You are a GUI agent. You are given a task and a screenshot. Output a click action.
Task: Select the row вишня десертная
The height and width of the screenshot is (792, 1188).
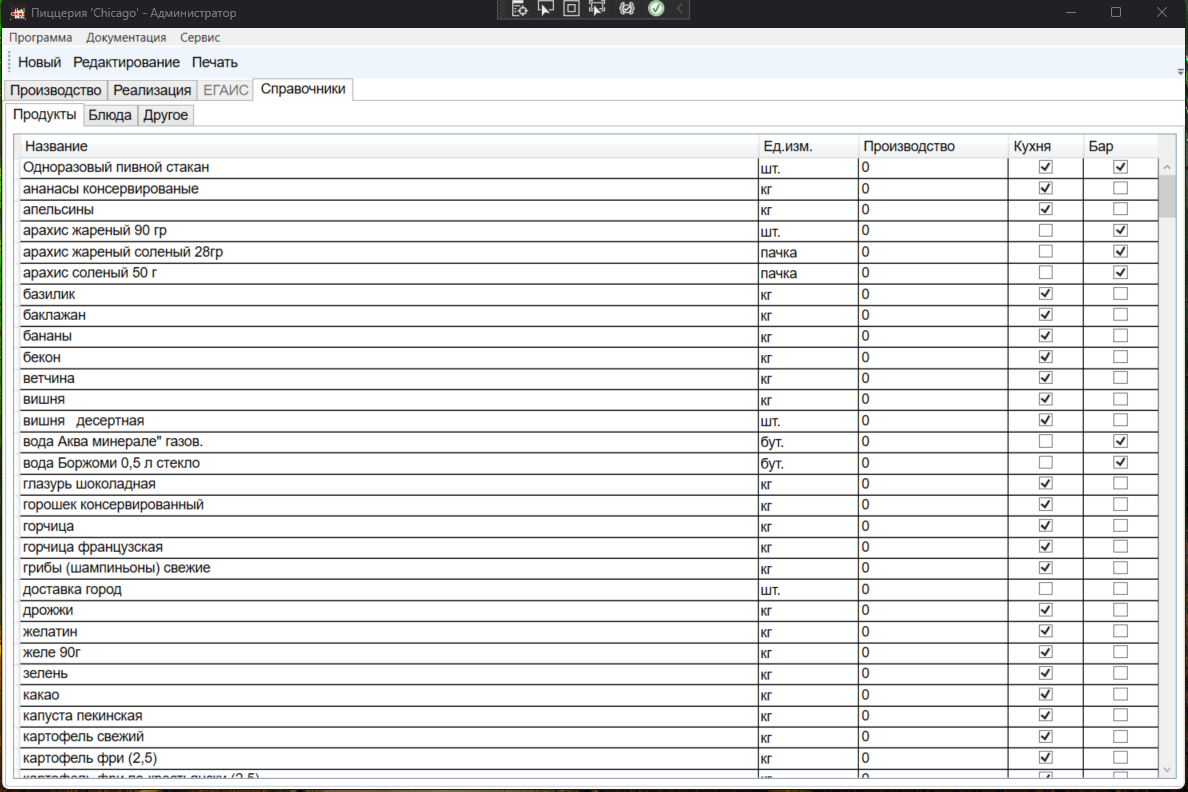pyautogui.click(x=589, y=421)
